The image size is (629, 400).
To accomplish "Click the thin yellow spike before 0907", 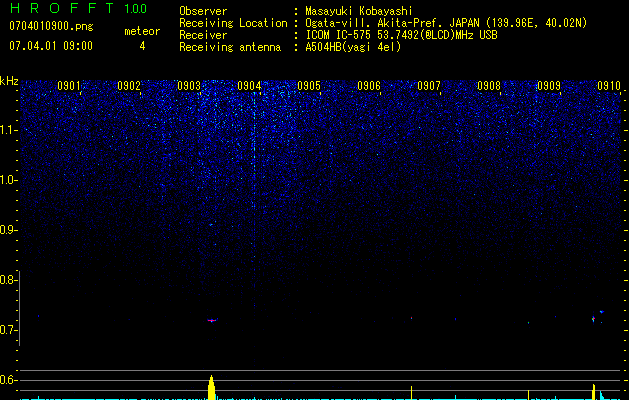I will click(412, 393).
